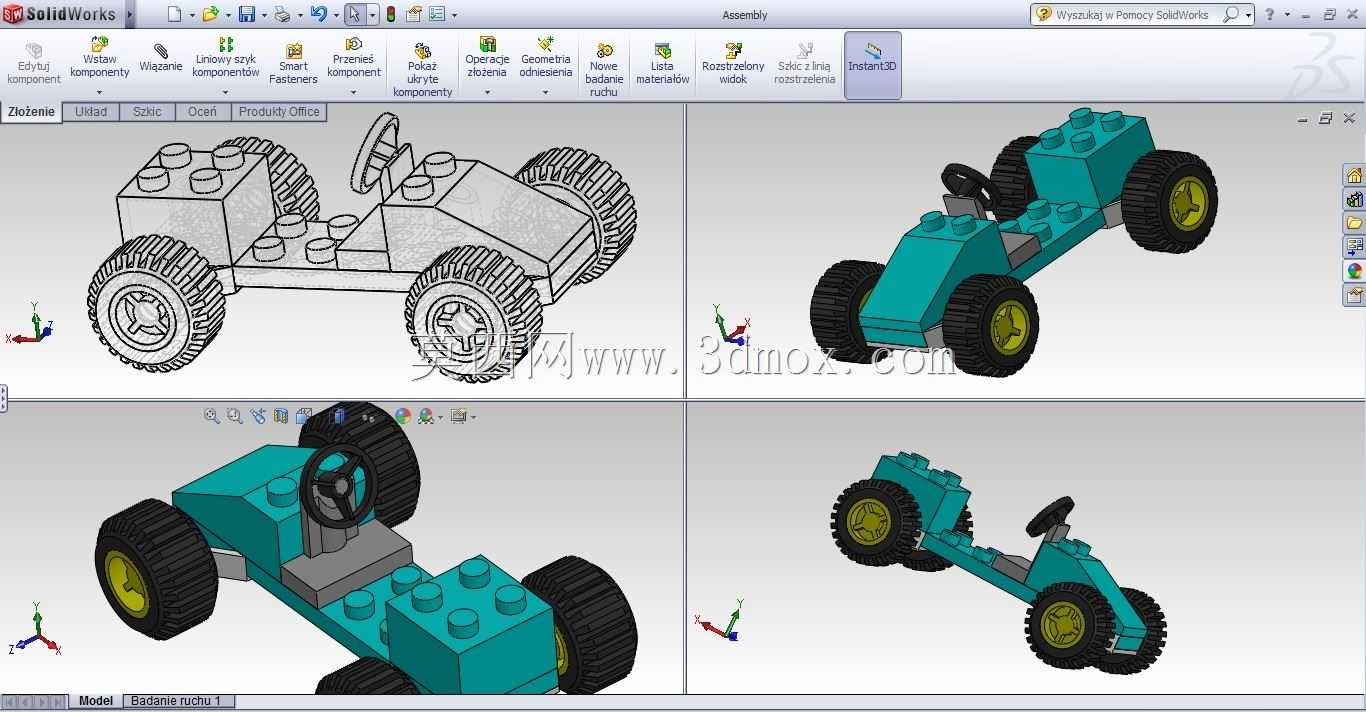Click the Wiązanie (mate) paperclip tool
Image resolution: width=1366 pixels, height=712 pixels.
[x=161, y=59]
